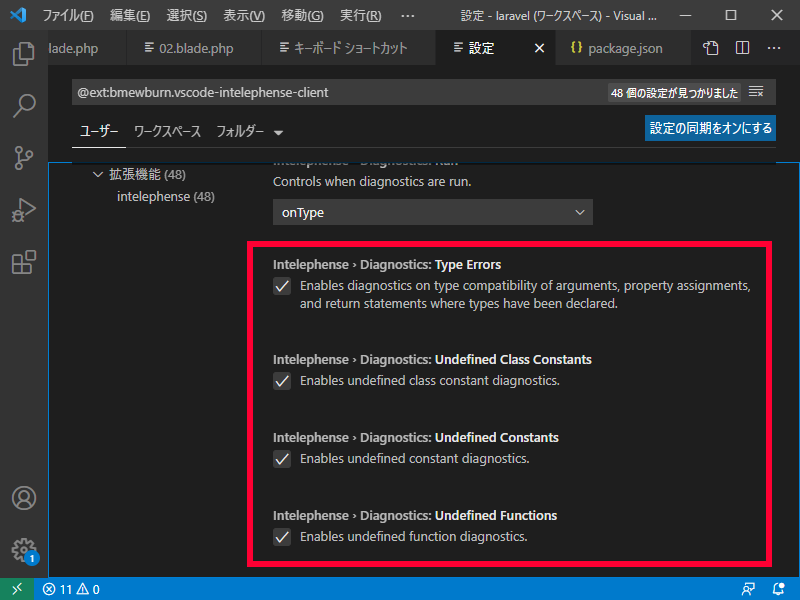Open the 表示(V) menu
The height and width of the screenshot is (600, 800).
(x=243, y=16)
